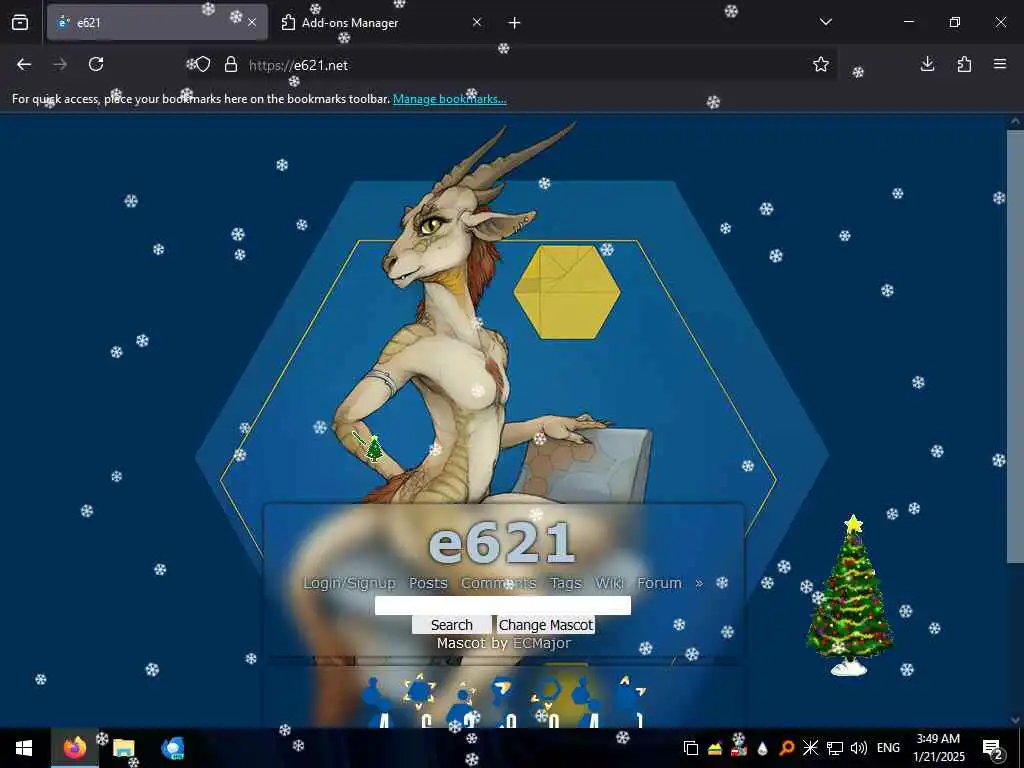Close the Add-ons Manager tab
1024x768 pixels.
point(477,23)
